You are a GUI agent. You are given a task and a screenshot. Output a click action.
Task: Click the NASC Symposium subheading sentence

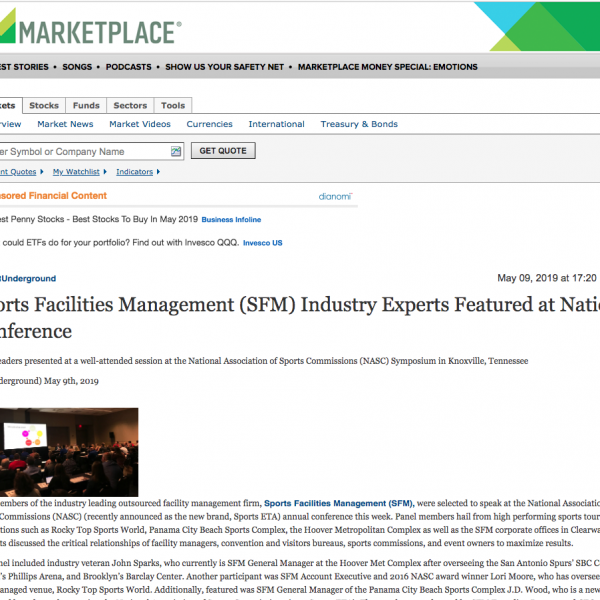point(264,361)
